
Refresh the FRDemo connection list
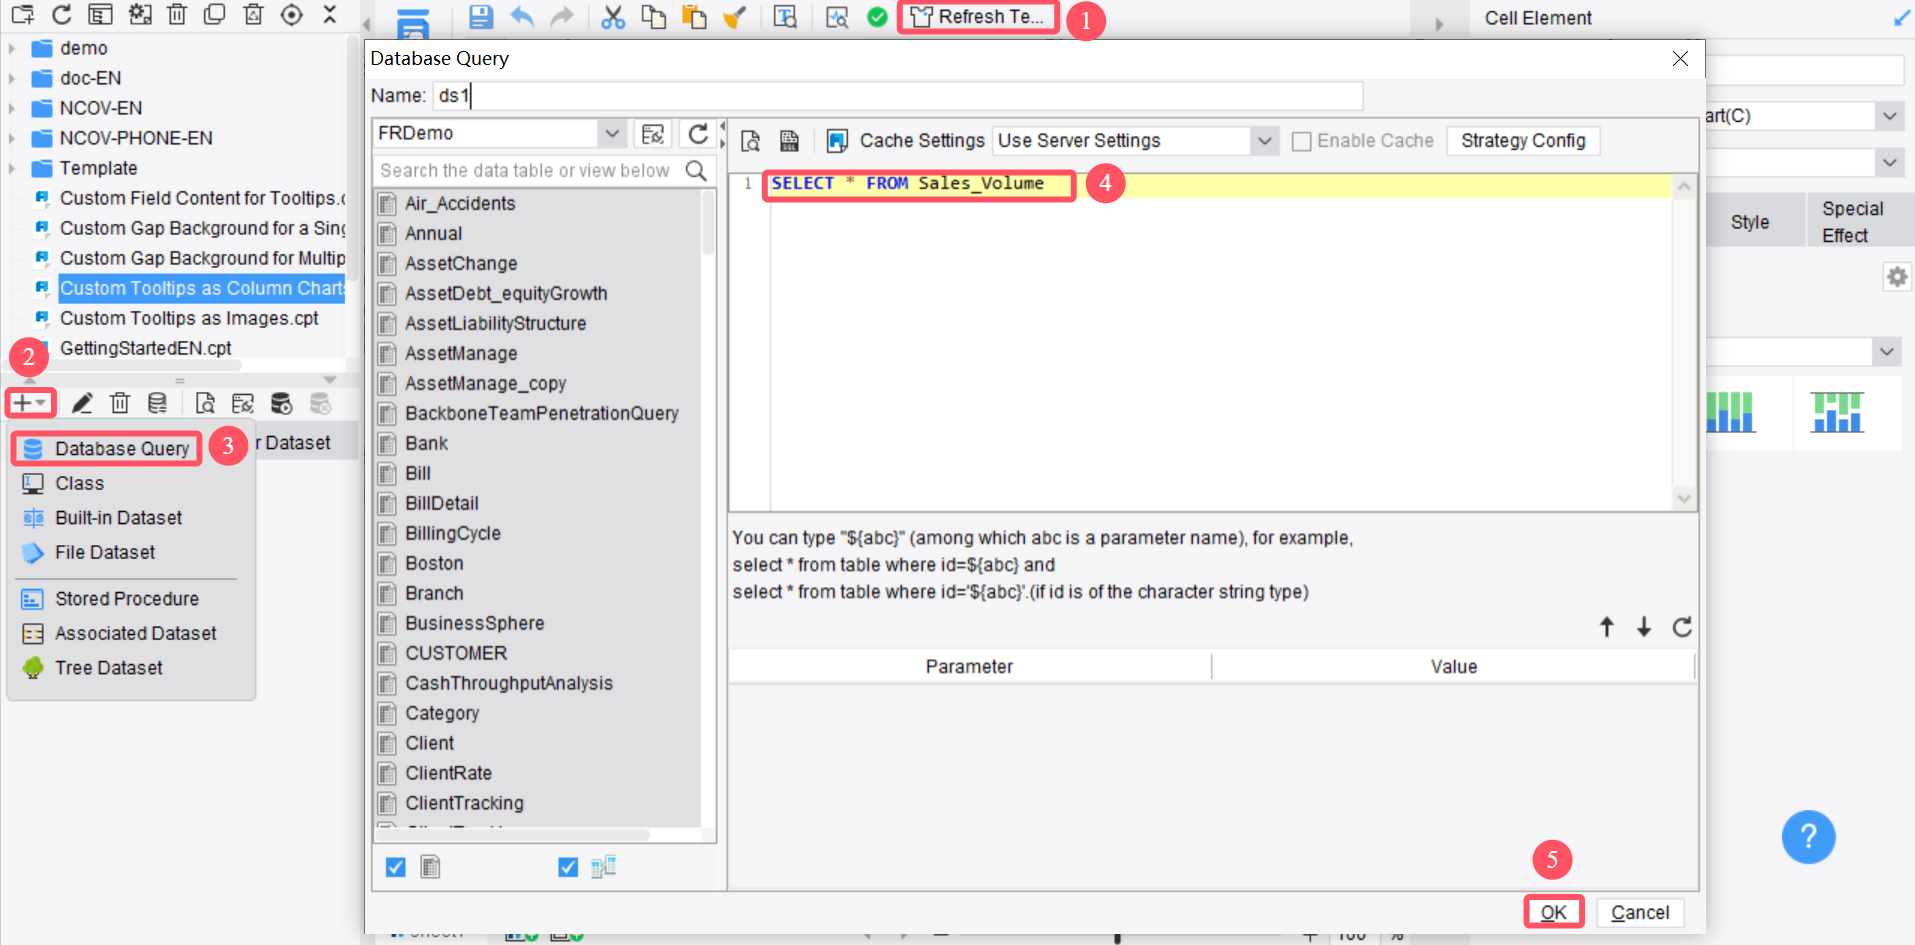[699, 132]
